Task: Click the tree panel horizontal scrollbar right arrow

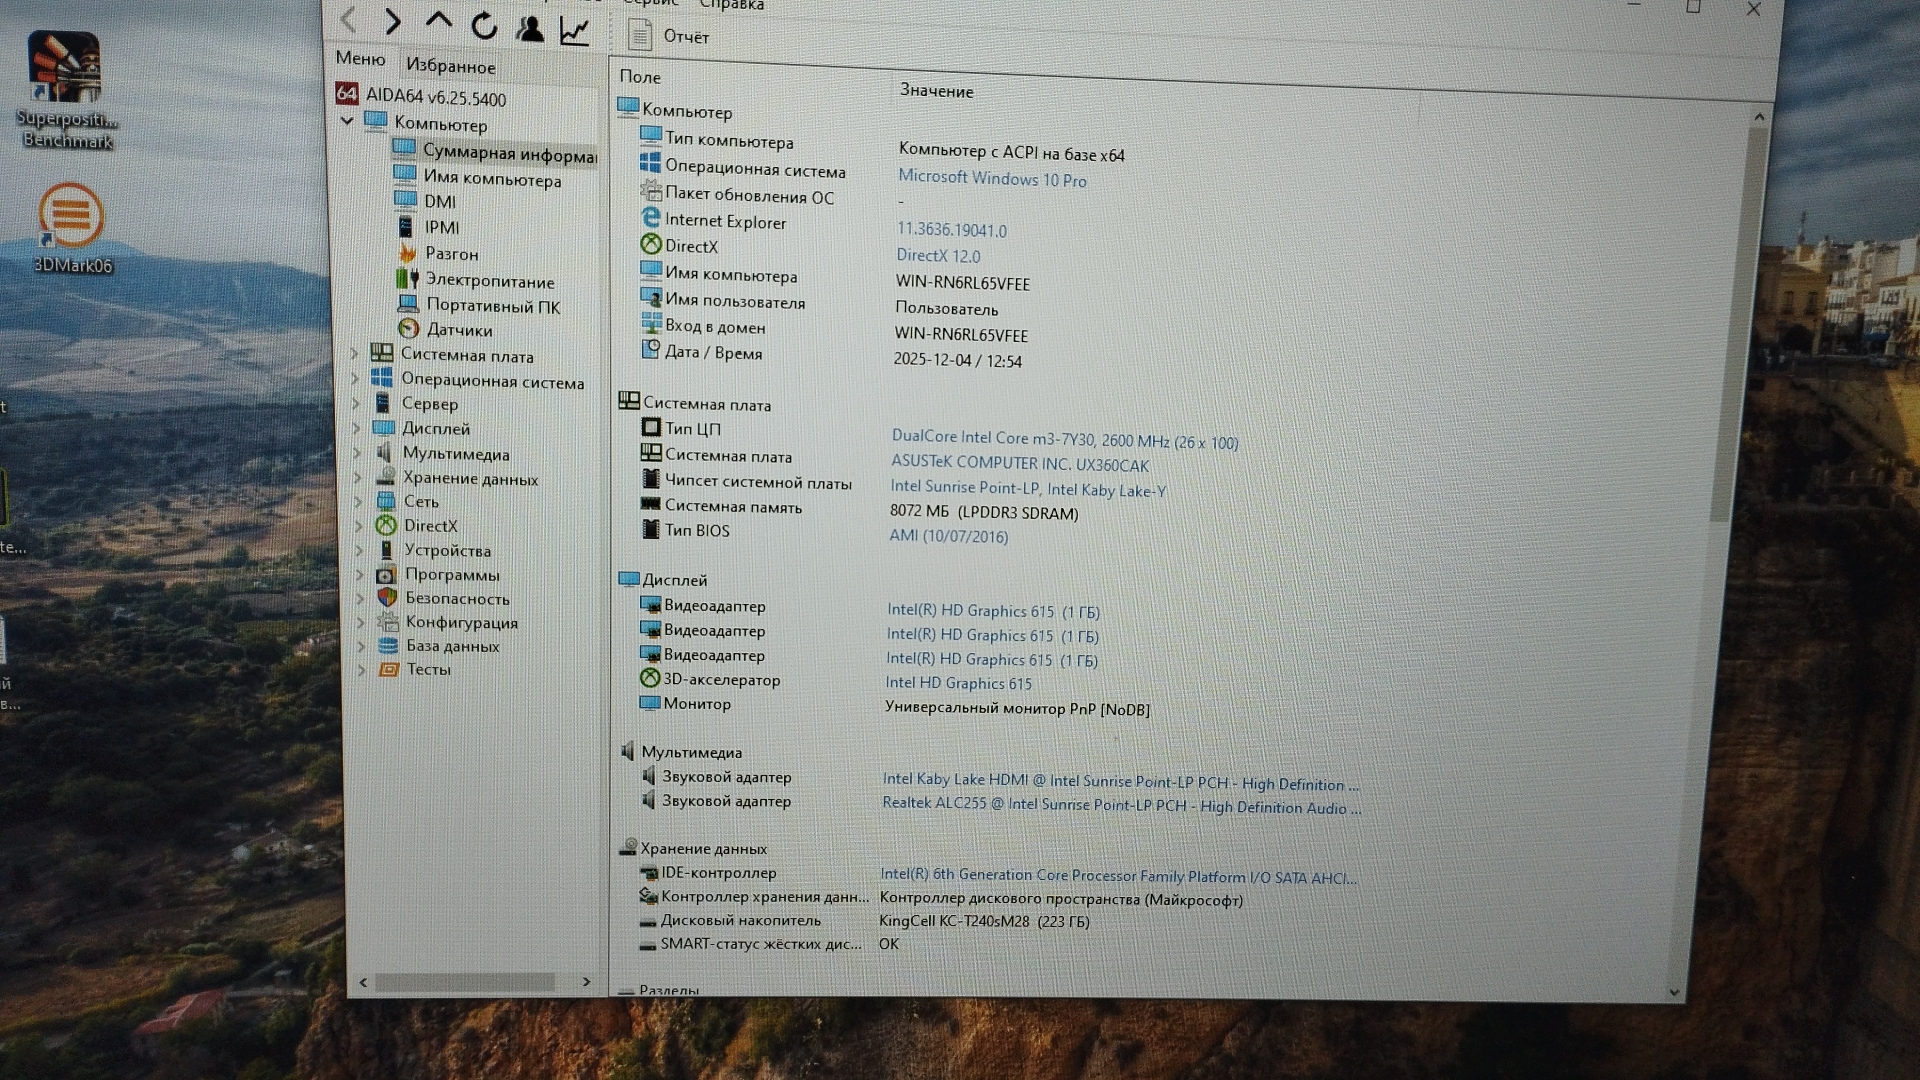Action: pos(586,983)
